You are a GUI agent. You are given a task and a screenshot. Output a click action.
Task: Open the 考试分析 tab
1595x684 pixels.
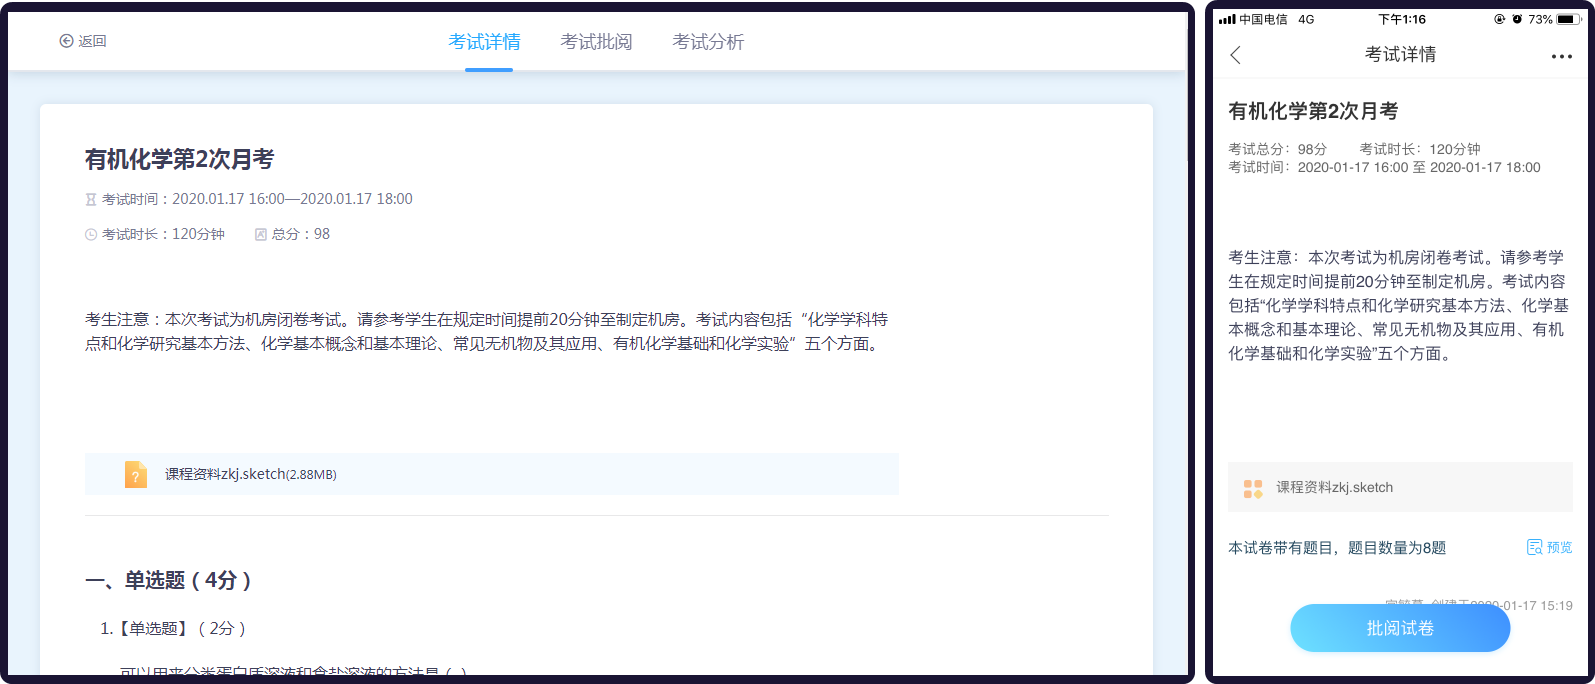tap(708, 42)
